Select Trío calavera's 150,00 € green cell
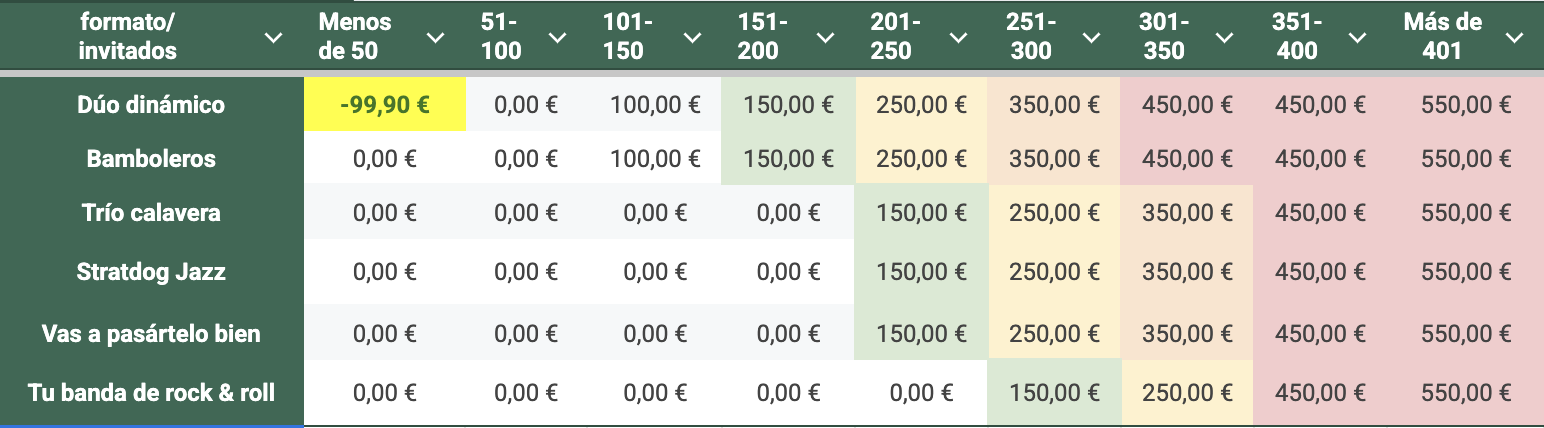The height and width of the screenshot is (428, 1544). pos(921,212)
